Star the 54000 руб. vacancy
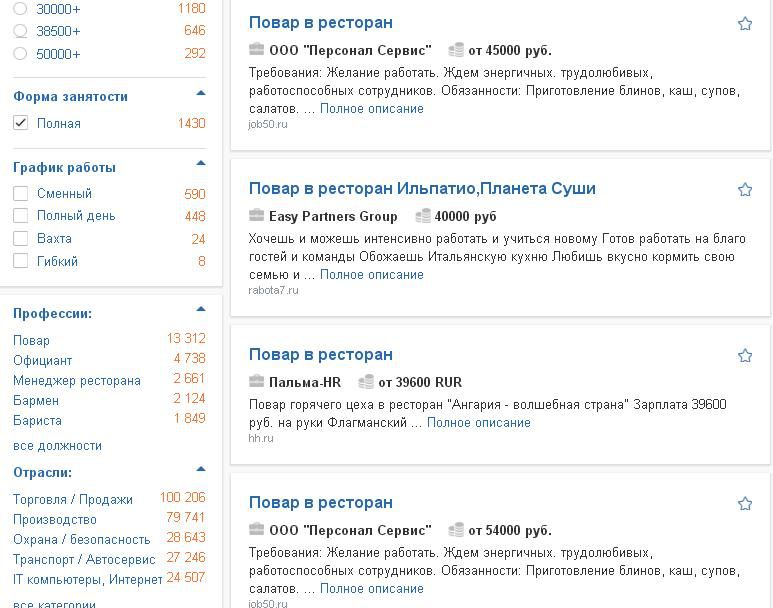This screenshot has width=773, height=608. click(744, 504)
